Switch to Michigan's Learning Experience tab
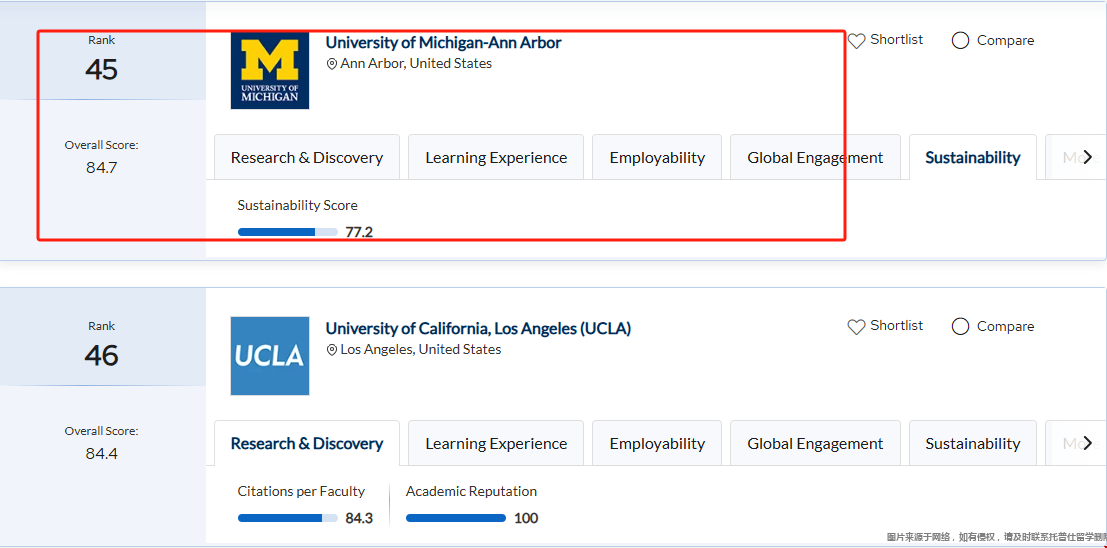 point(496,158)
